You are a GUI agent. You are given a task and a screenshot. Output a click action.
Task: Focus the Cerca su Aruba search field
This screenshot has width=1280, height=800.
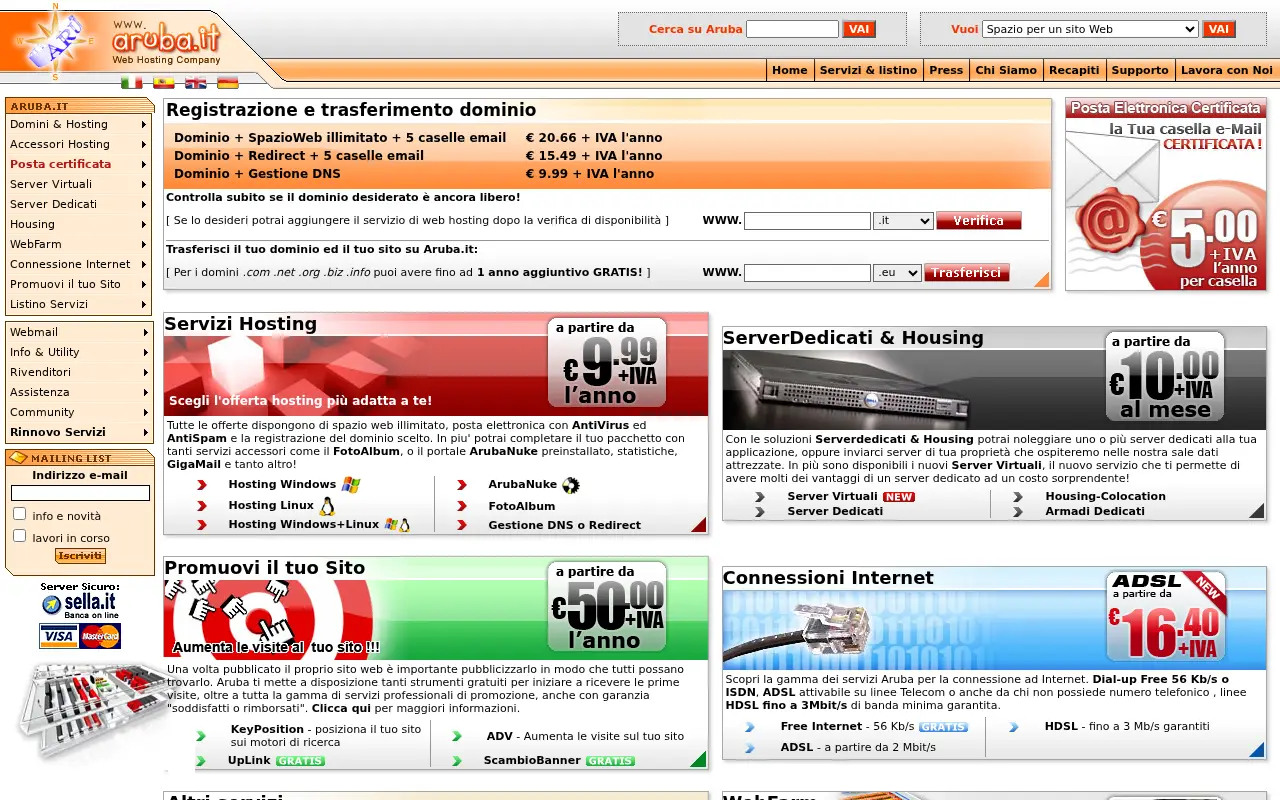point(792,29)
